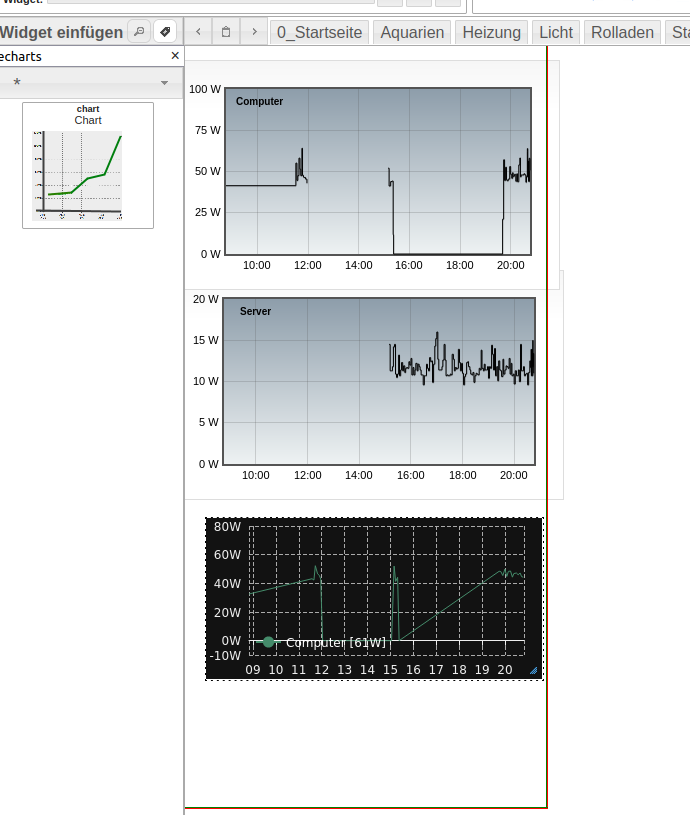The height and width of the screenshot is (815, 690).
Task: Select the Rolladen tab
Action: [x=622, y=32]
